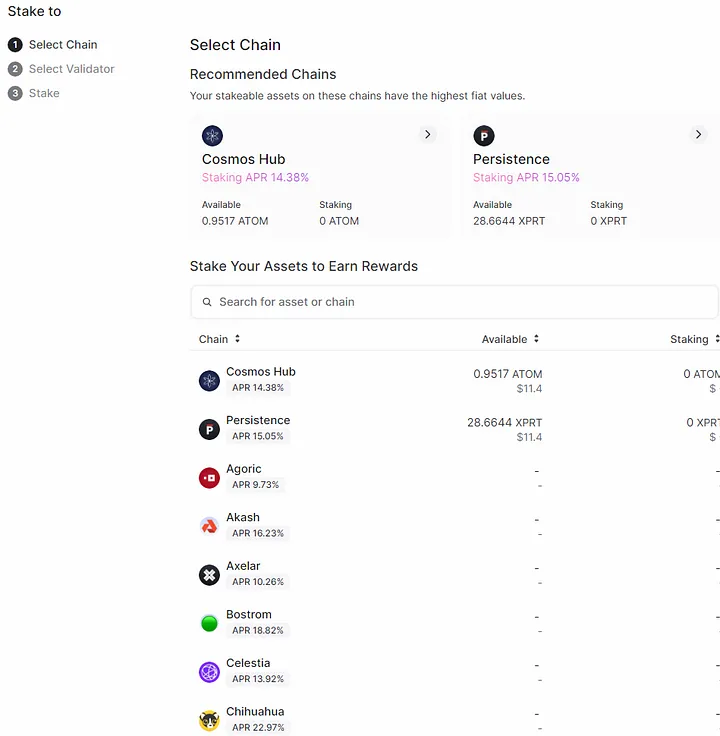720x736 pixels.
Task: Select the Agoric chain icon
Action: [209, 478]
